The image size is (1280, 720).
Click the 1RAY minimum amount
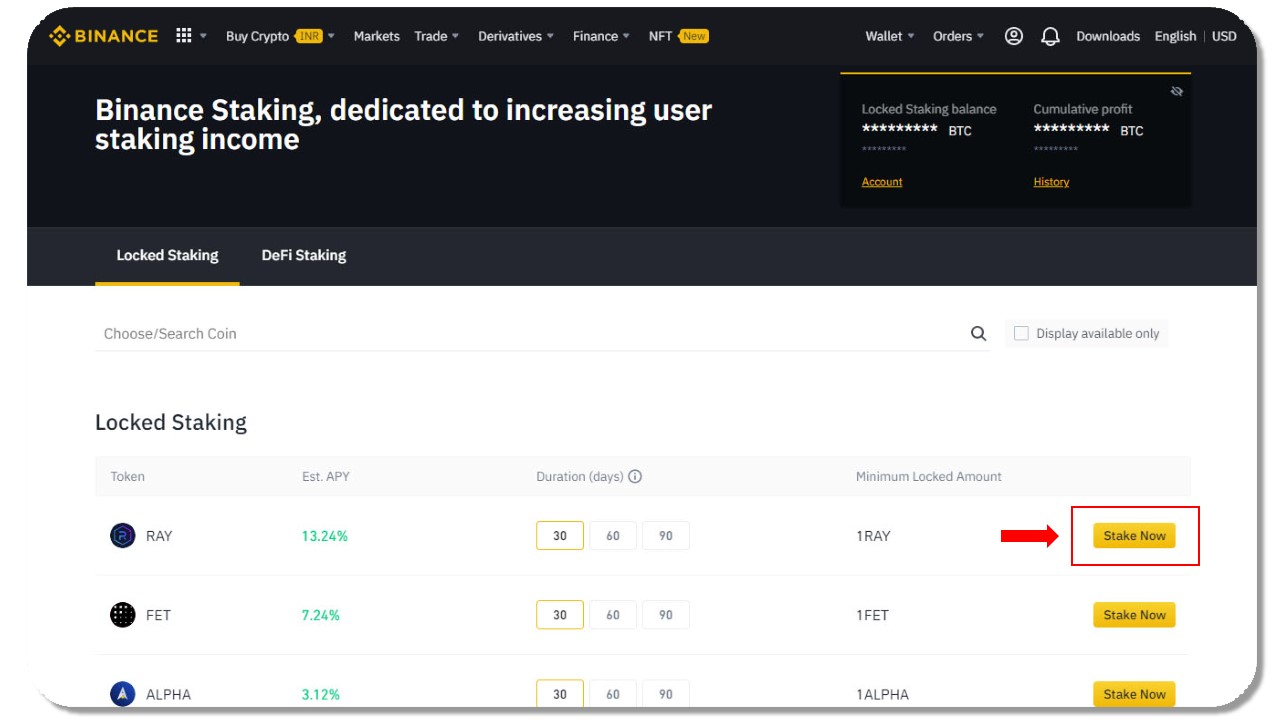[x=873, y=536]
